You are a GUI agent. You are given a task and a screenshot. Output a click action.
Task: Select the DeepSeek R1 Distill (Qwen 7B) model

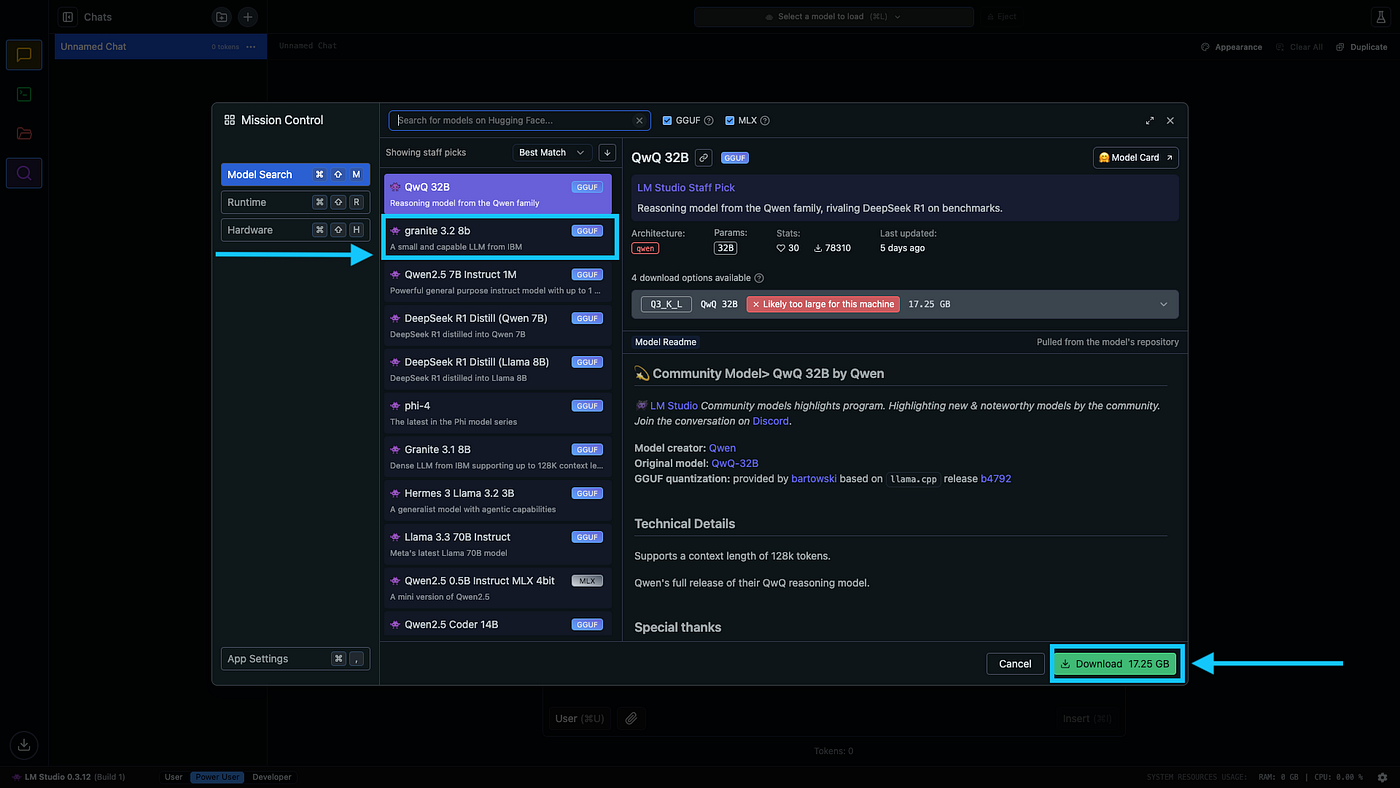point(498,326)
